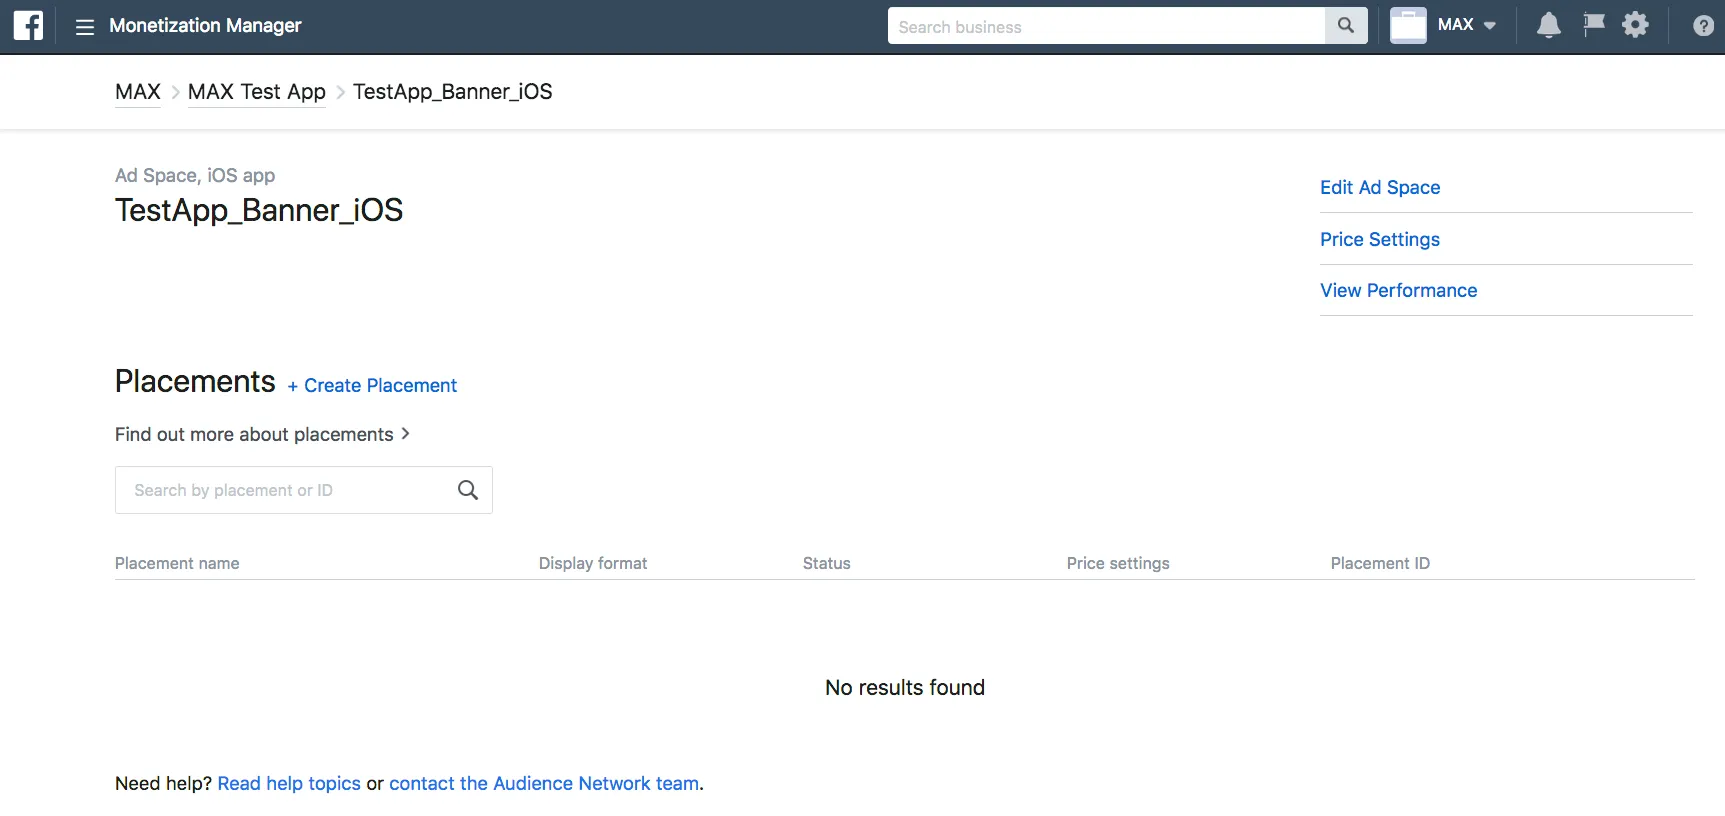The image size is (1725, 816).
Task: Click the search magnifier button in top bar
Action: click(x=1346, y=26)
